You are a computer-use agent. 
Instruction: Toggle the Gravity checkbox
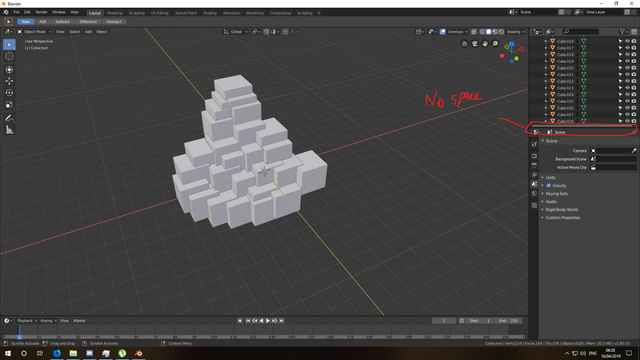tap(549, 186)
